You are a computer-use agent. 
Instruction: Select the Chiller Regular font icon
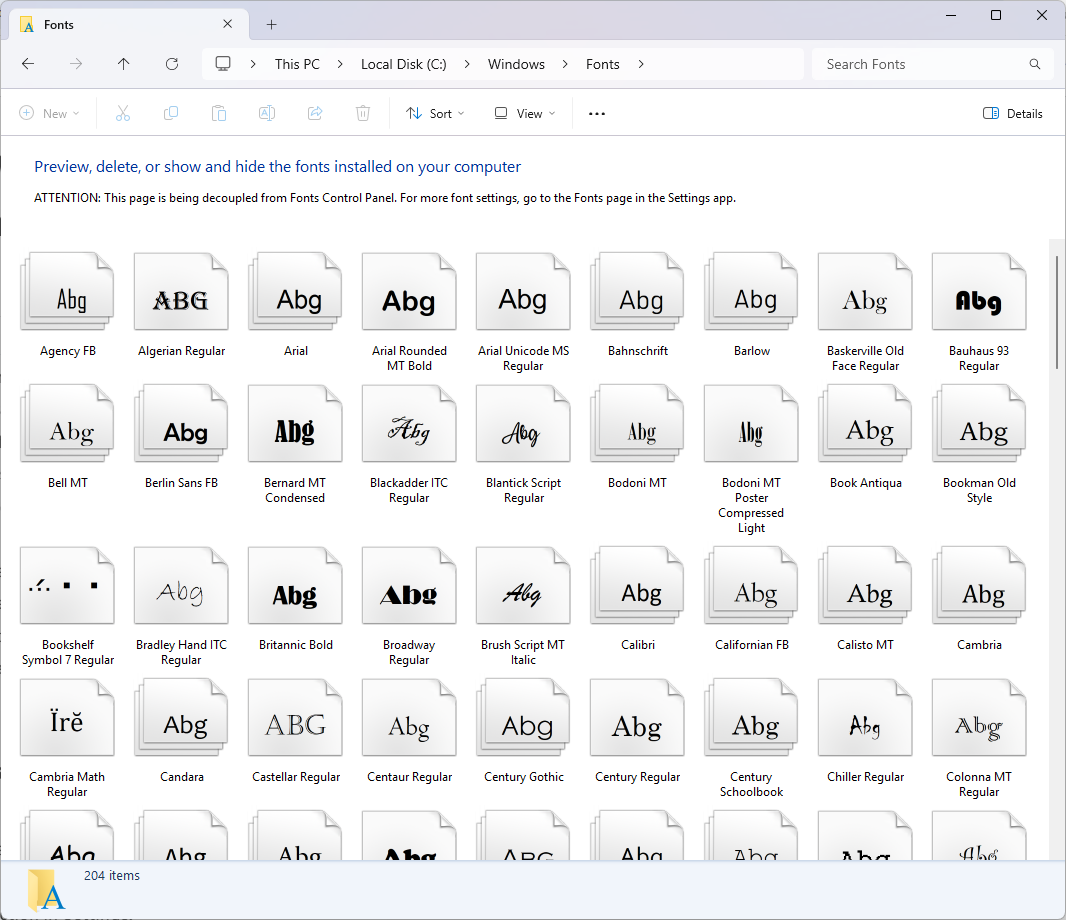tap(865, 717)
